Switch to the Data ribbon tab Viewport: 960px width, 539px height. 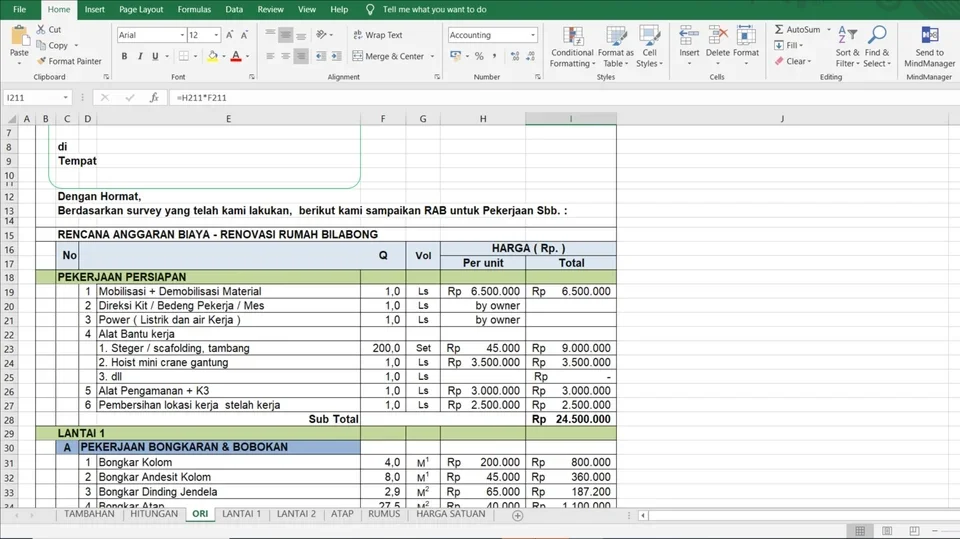pos(234,9)
